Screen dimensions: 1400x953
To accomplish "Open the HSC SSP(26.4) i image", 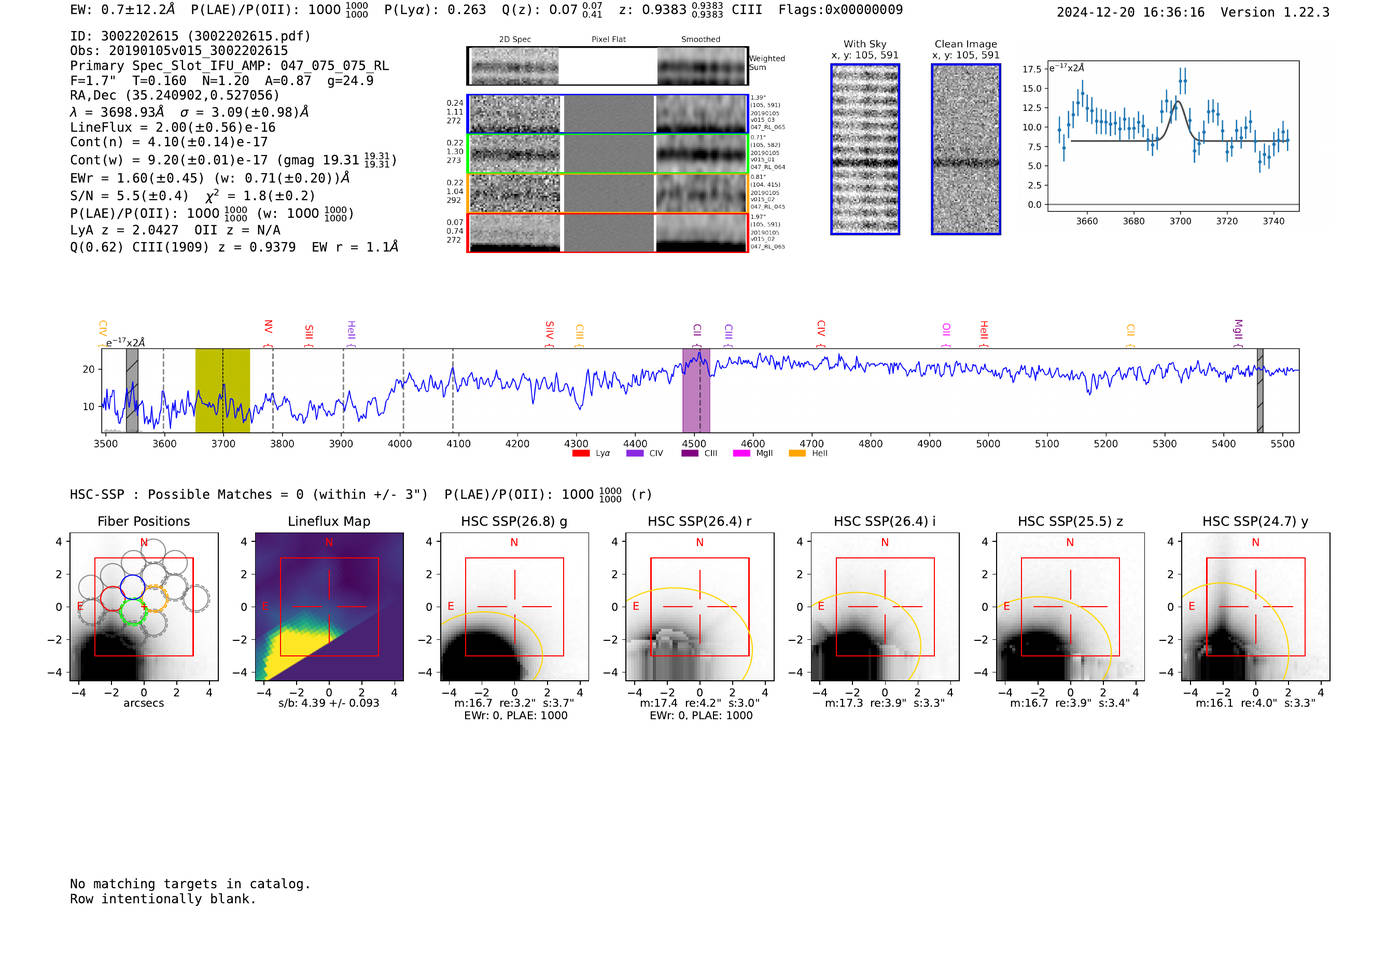I will [x=885, y=607].
